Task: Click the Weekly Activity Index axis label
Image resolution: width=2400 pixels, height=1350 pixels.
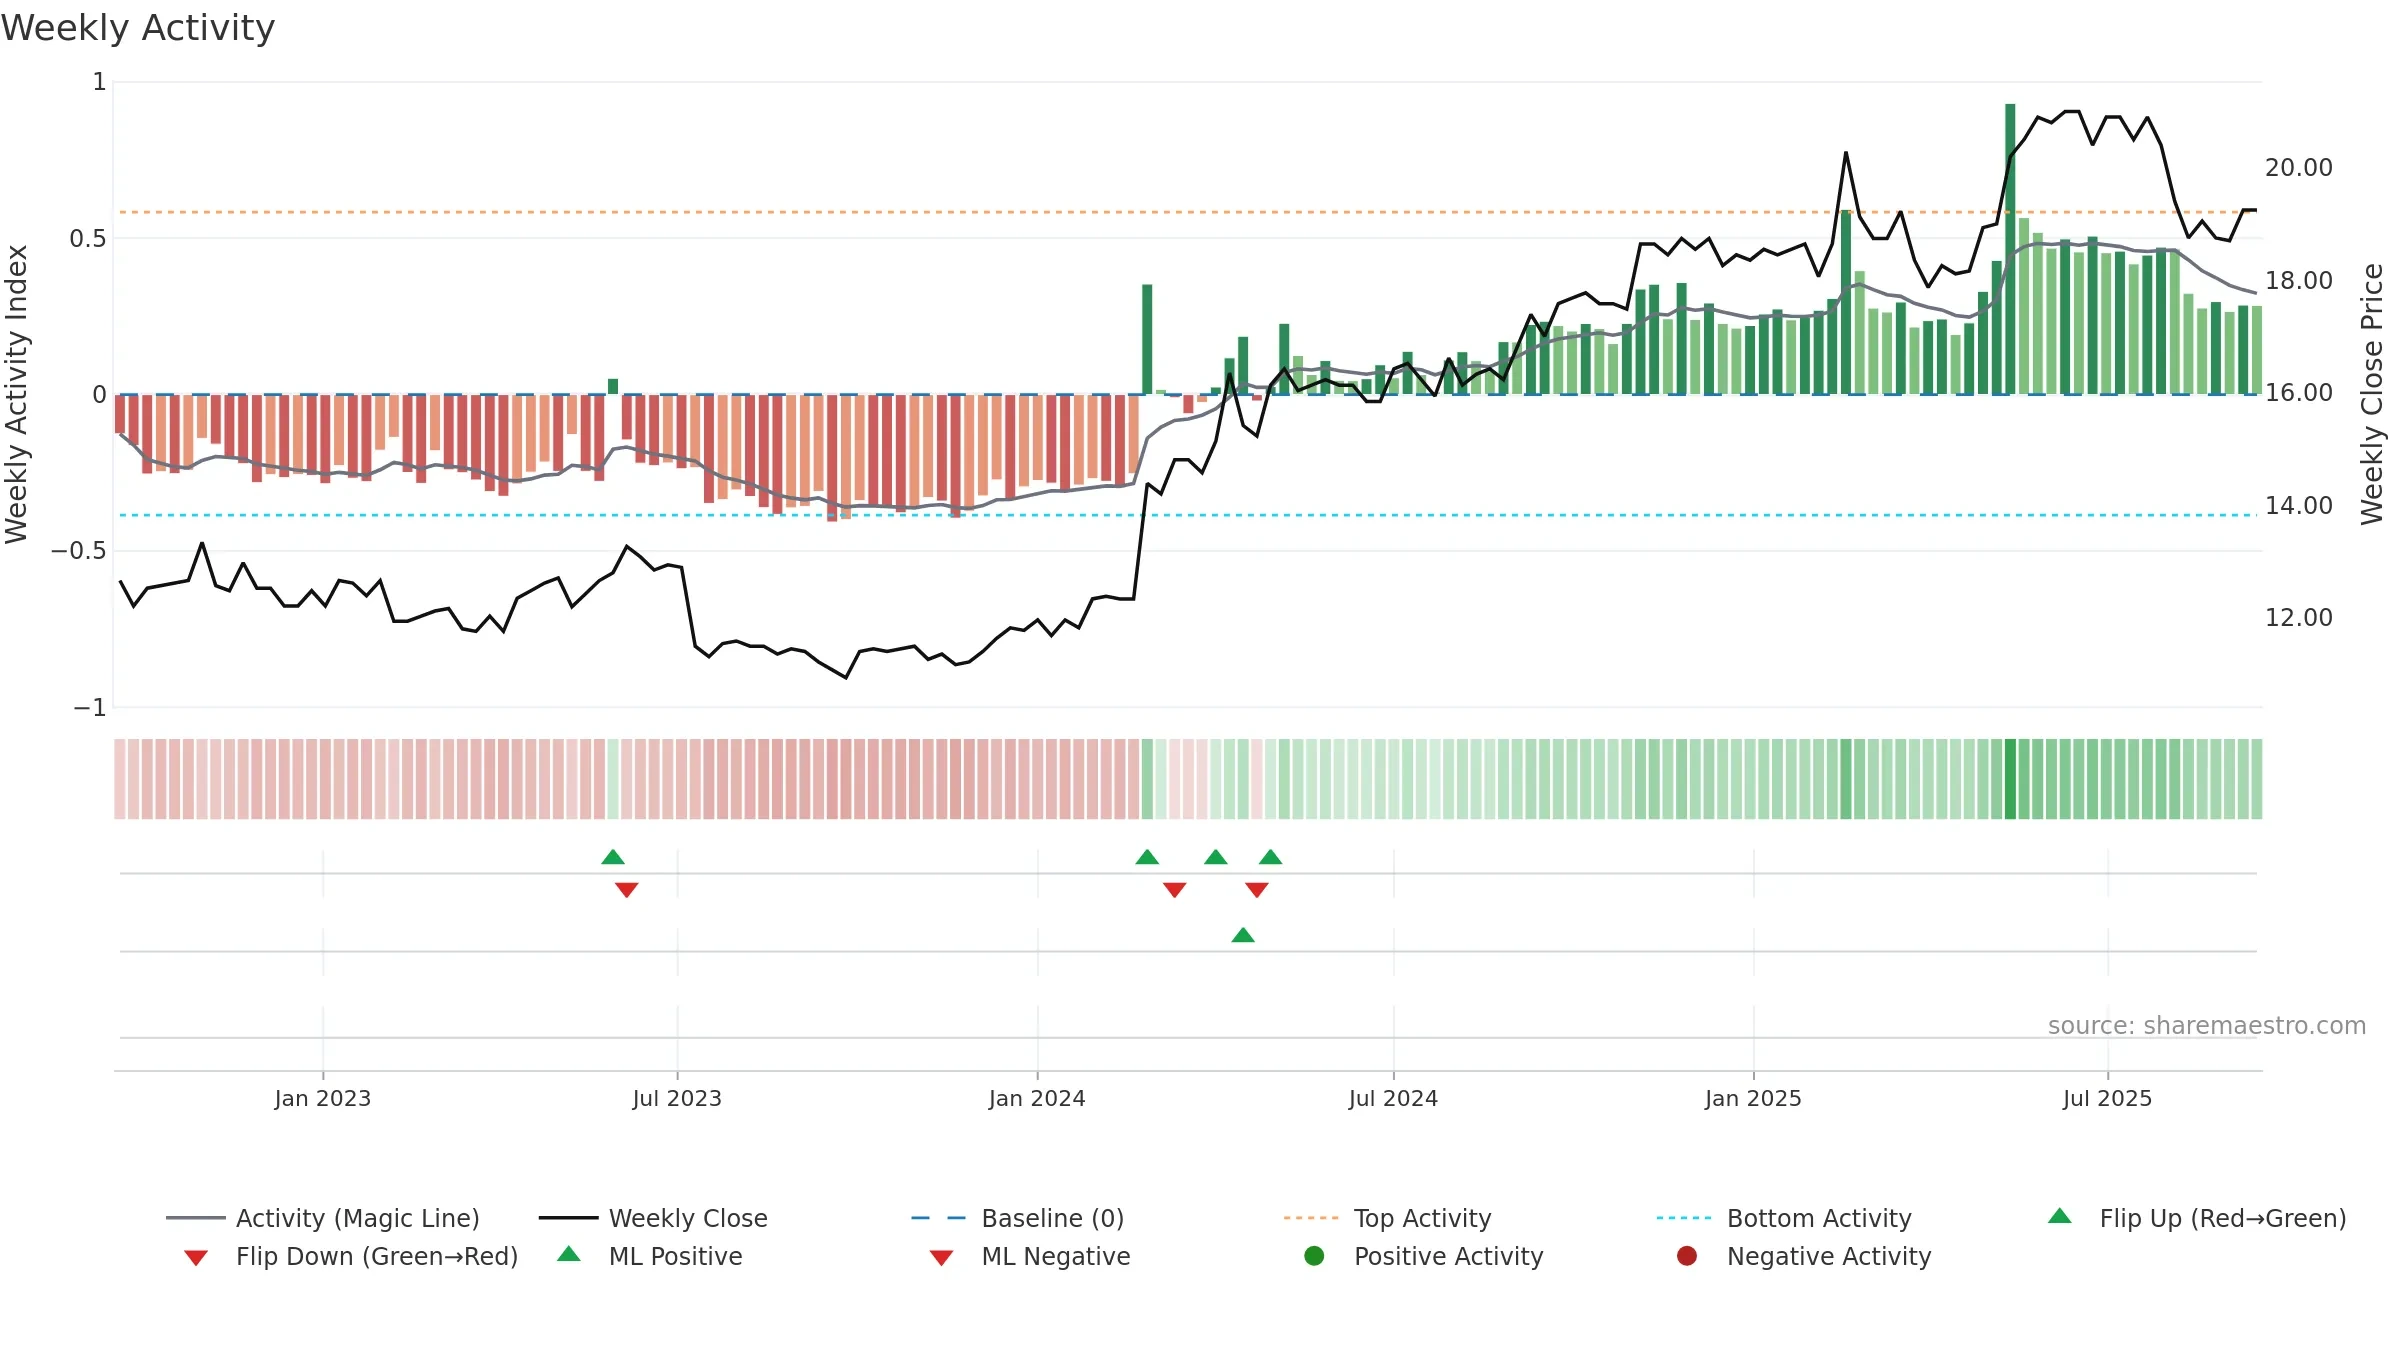Action: [x=16, y=395]
